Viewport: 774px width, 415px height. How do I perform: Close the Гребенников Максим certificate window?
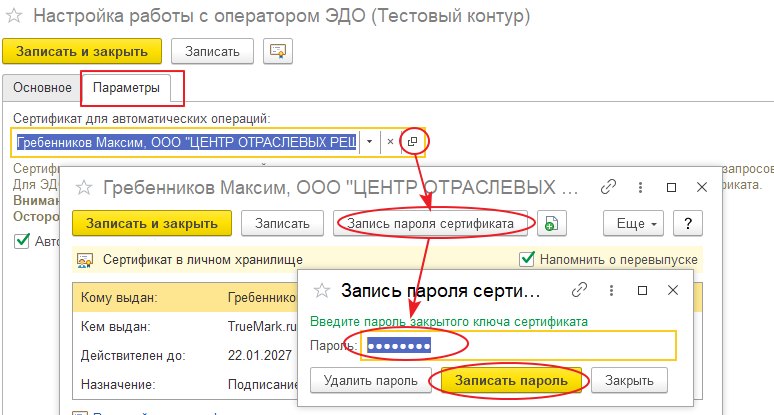[701, 187]
